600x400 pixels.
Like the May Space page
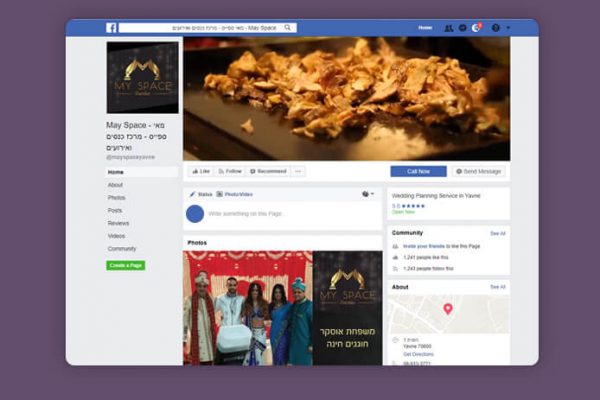(x=200, y=171)
